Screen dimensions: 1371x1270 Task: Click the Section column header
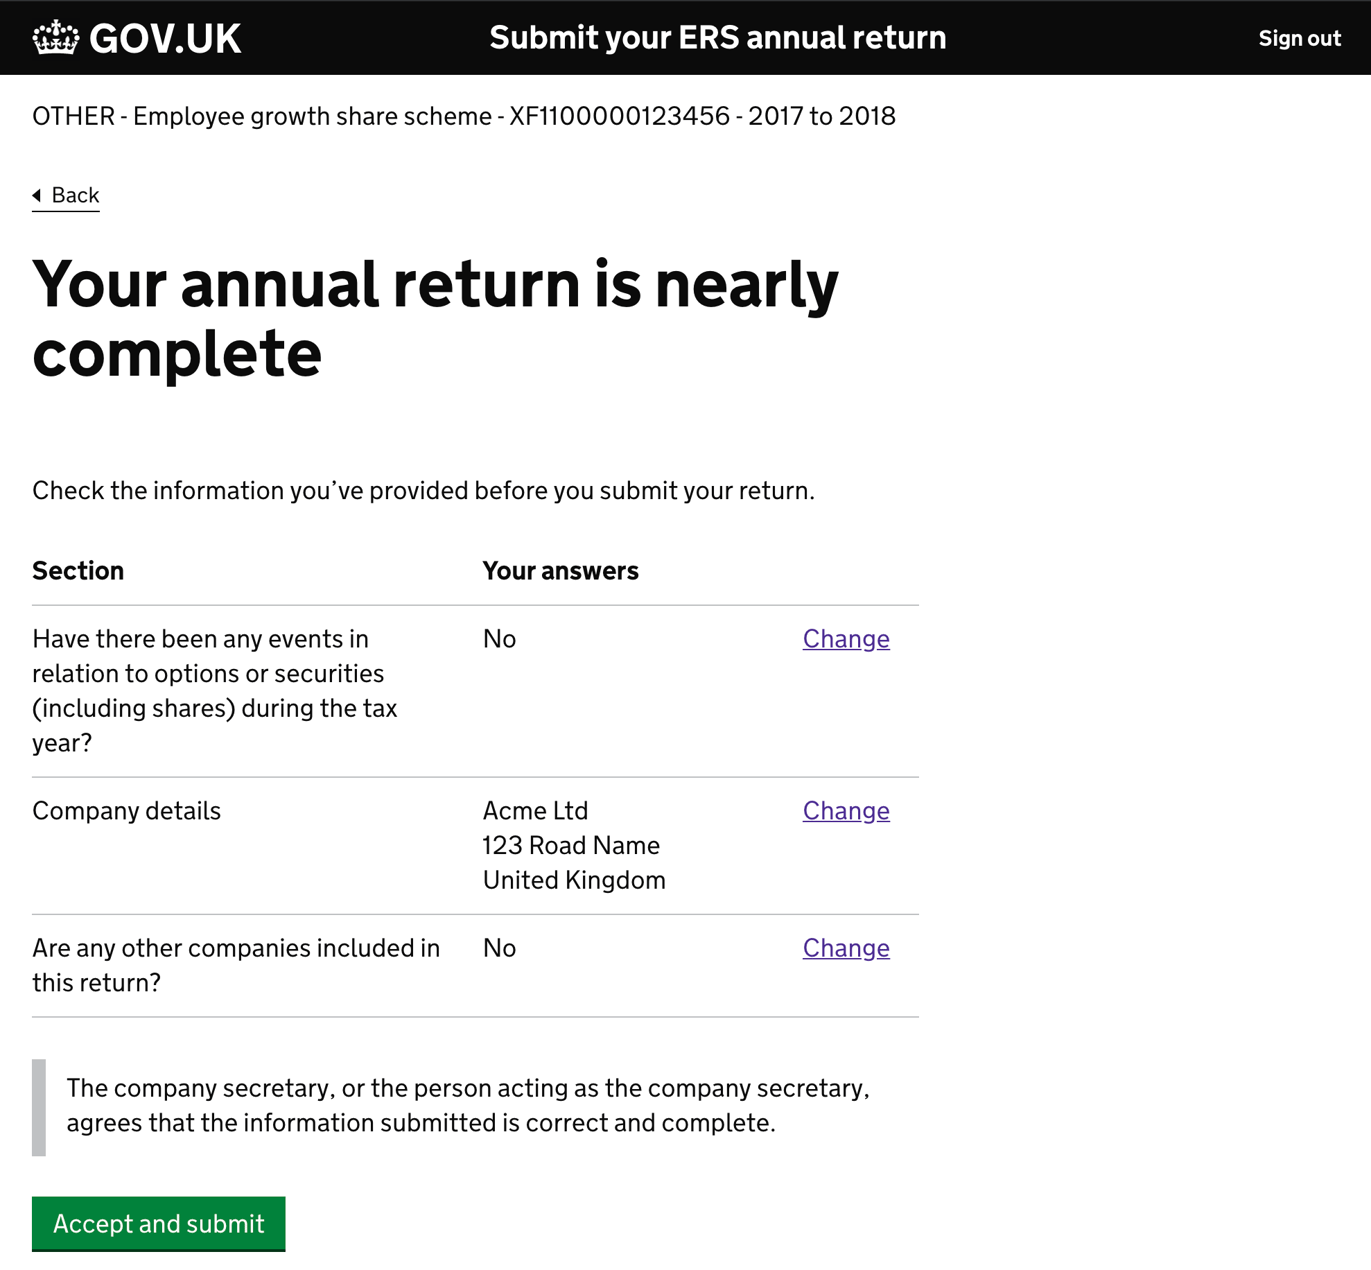point(78,571)
